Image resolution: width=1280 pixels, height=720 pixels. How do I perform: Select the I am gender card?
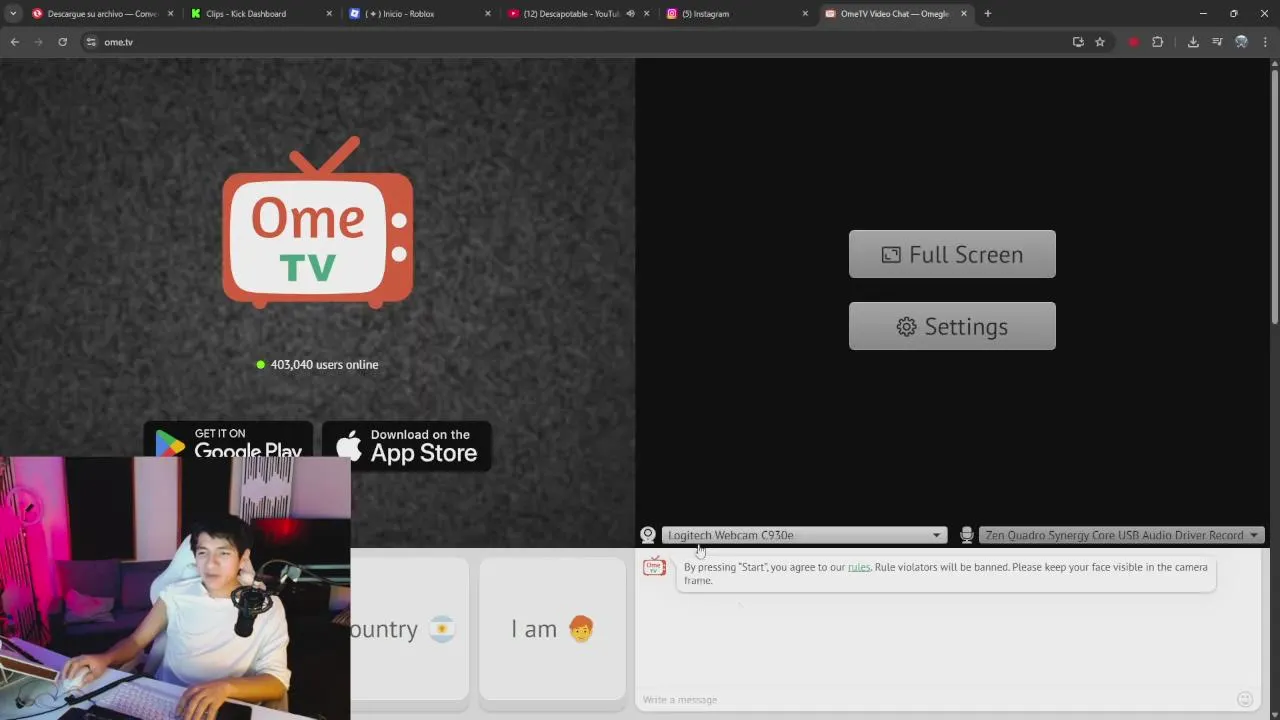pos(552,629)
